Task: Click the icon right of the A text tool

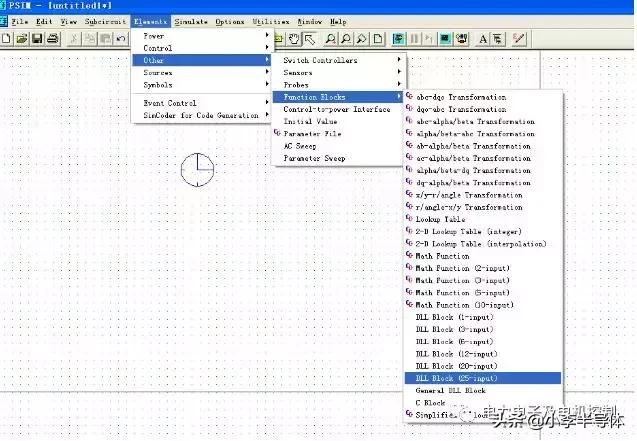Action: tap(498, 39)
